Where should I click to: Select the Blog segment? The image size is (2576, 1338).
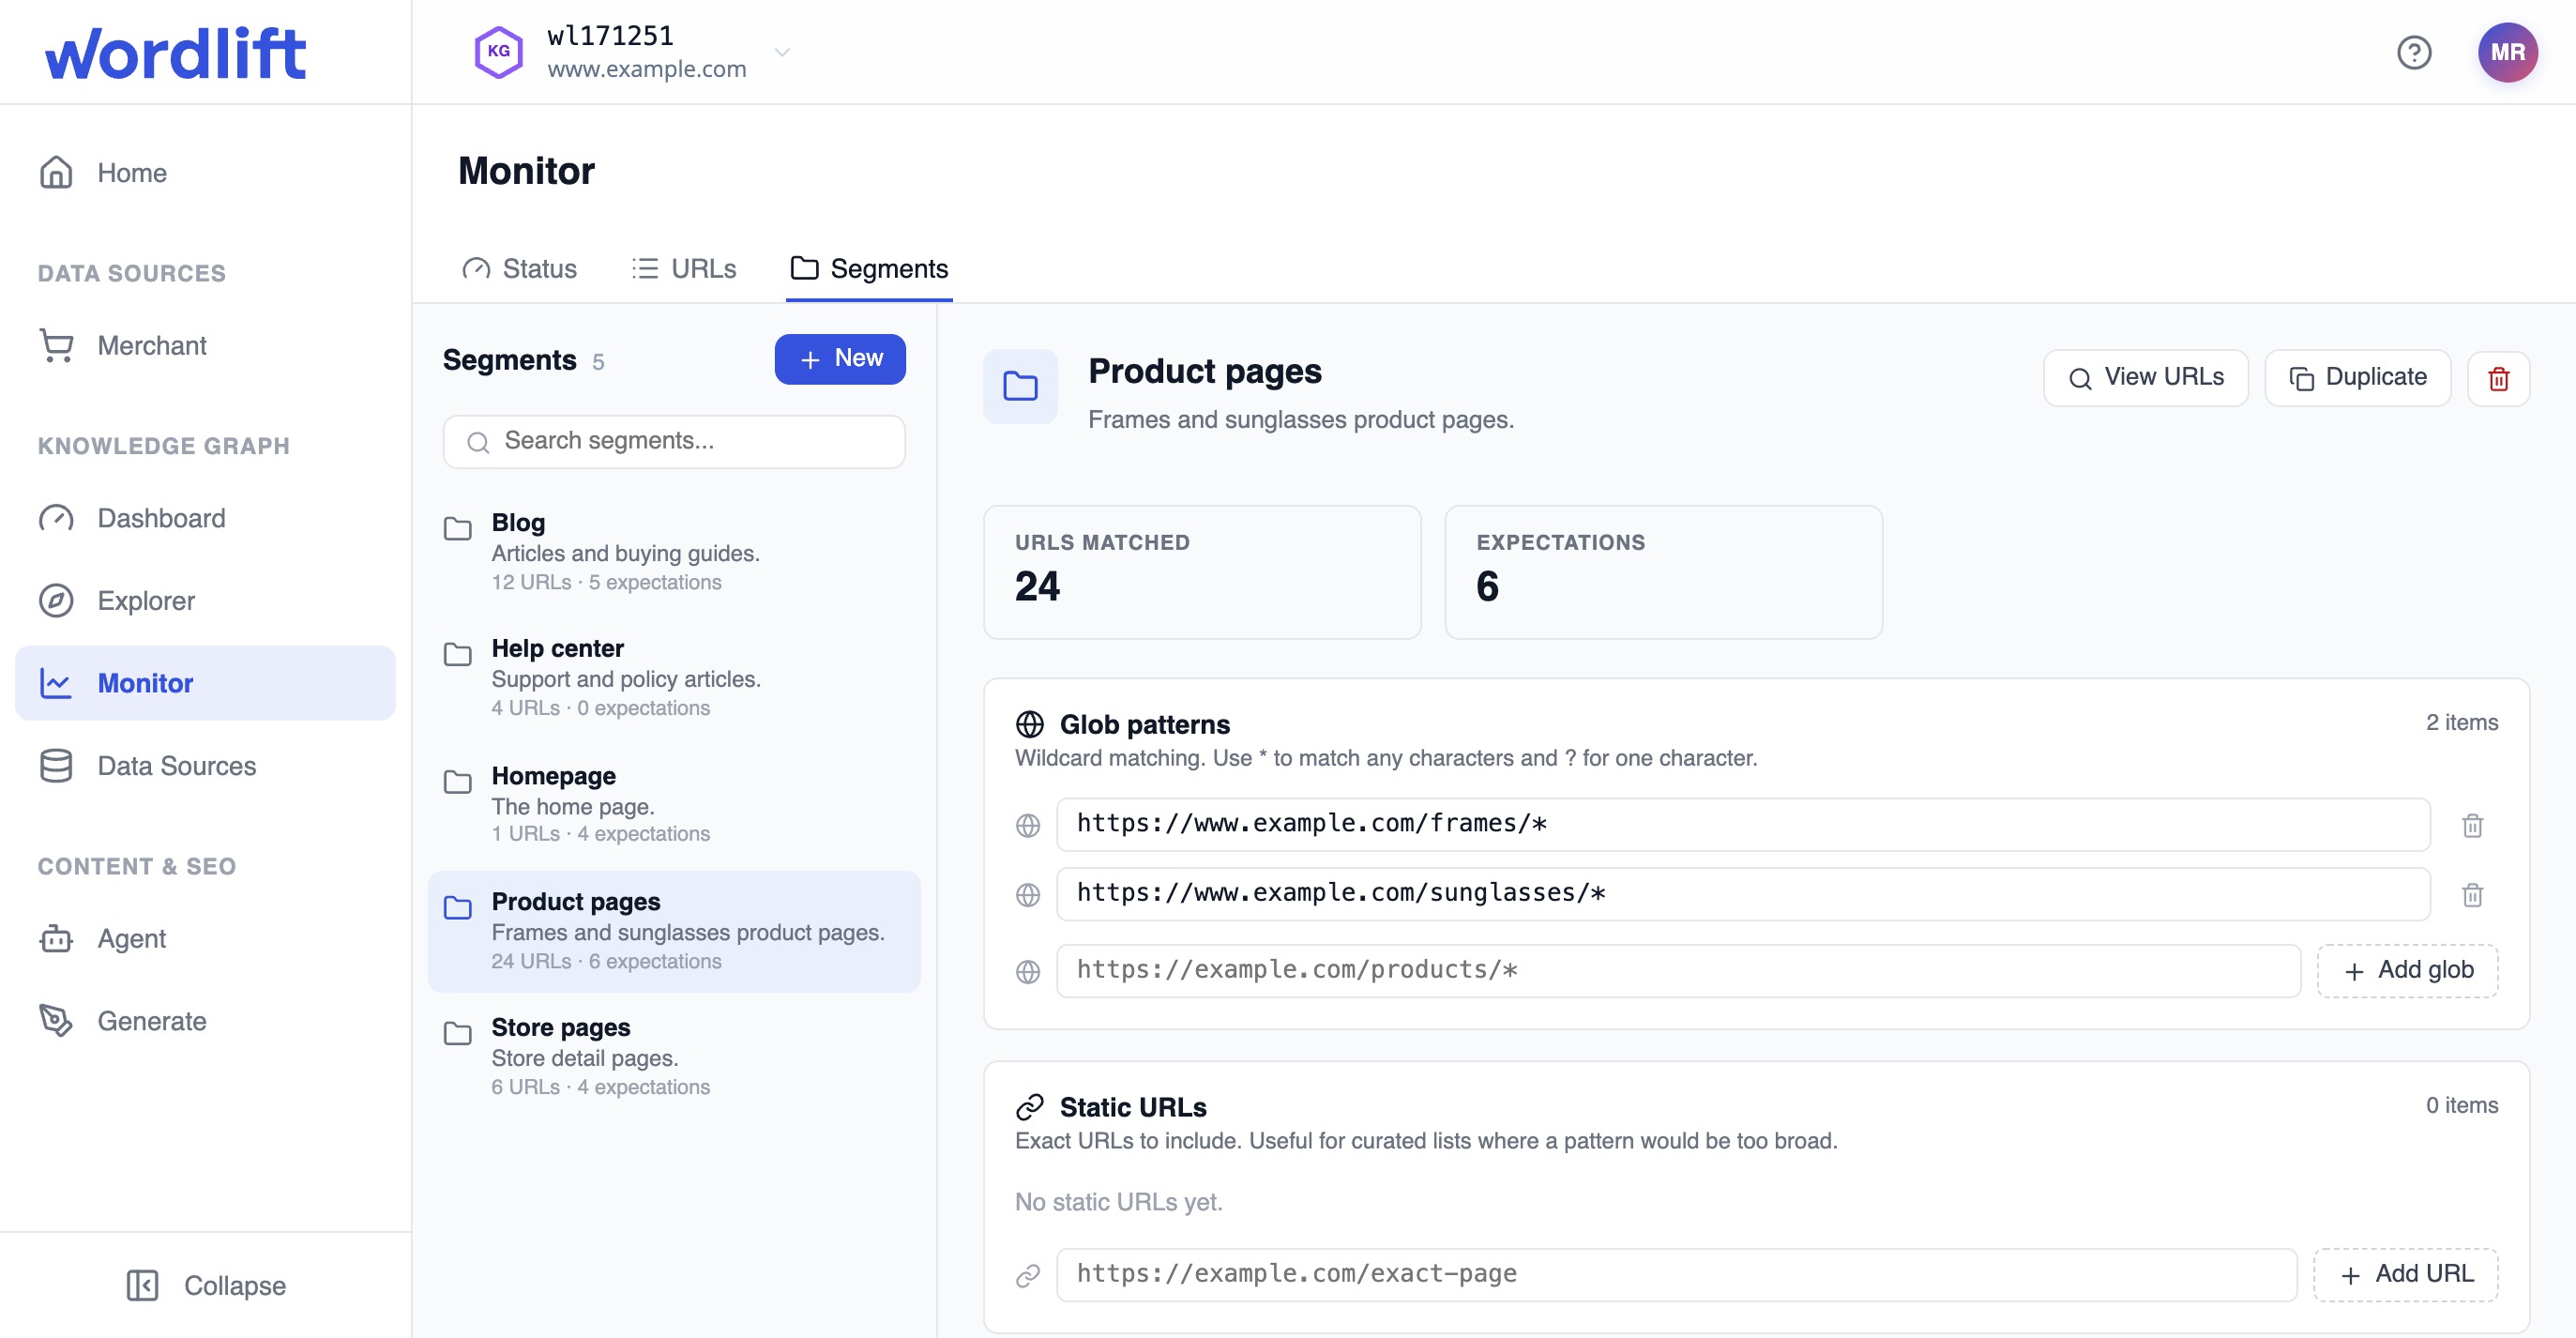pos(674,552)
